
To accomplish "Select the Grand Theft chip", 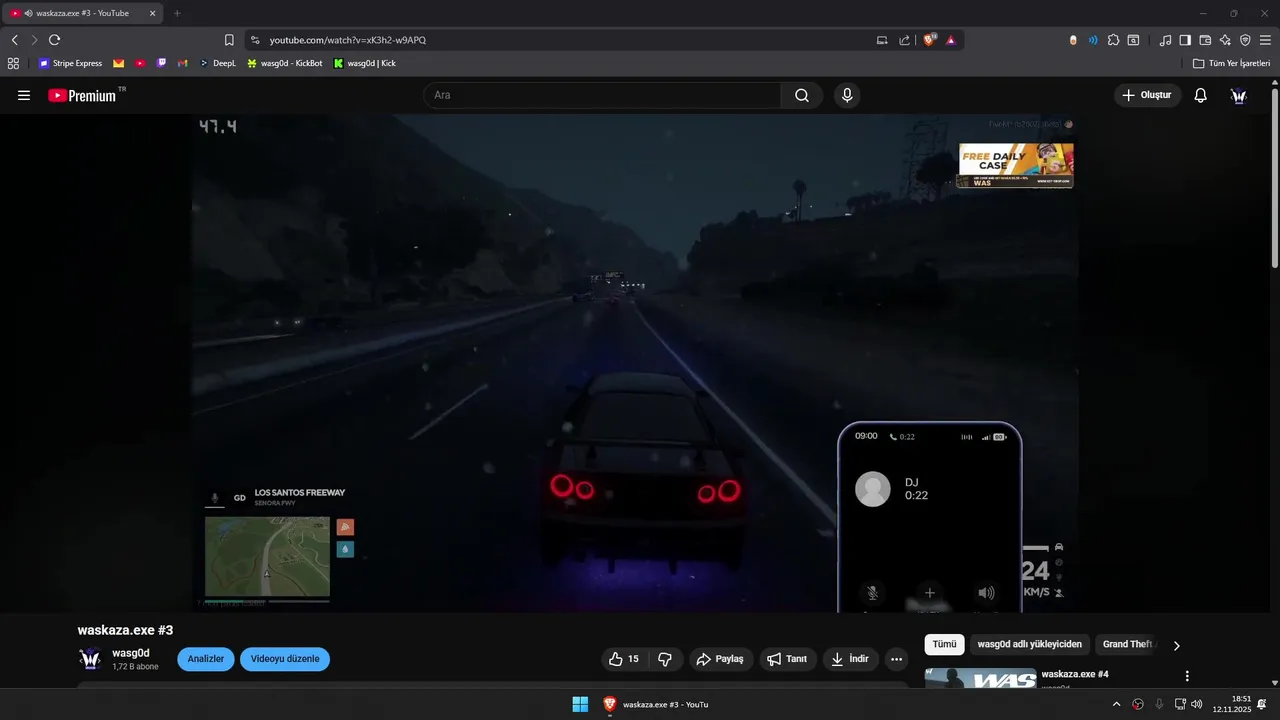I will click(1128, 645).
